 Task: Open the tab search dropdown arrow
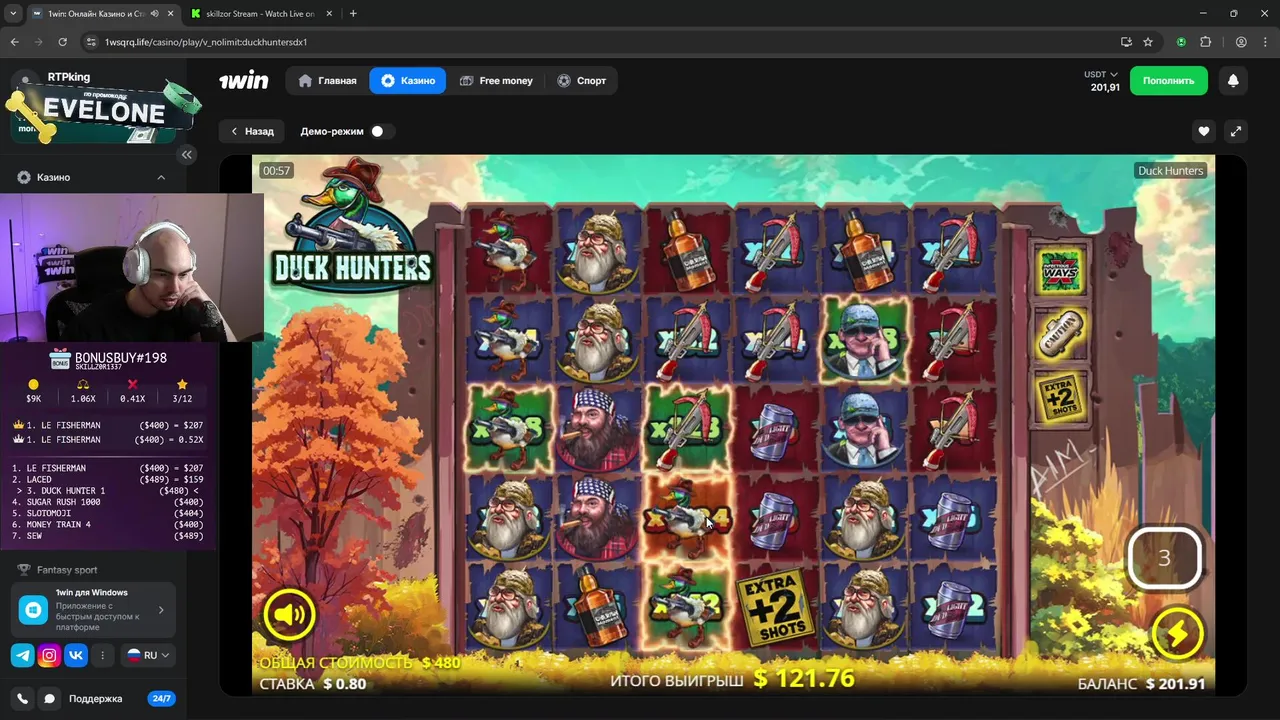click(x=13, y=14)
